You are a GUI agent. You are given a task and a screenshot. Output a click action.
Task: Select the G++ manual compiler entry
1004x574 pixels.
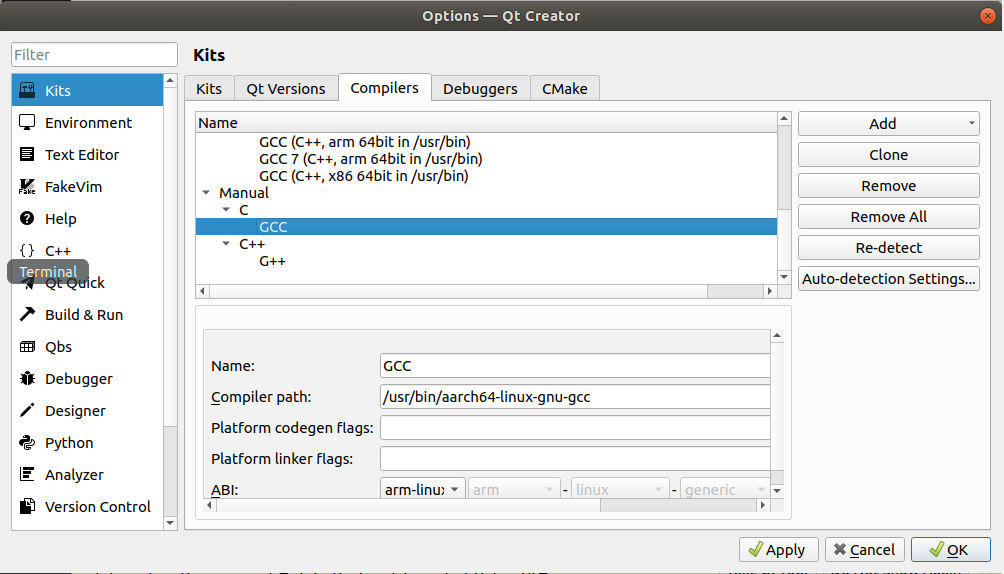pyautogui.click(x=273, y=261)
